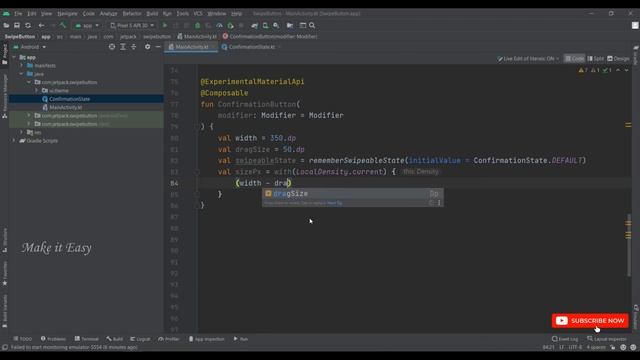Image resolution: width=640 pixels, height=360 pixels.
Task: Click the Make Project hammer icon
Action: coord(62,25)
